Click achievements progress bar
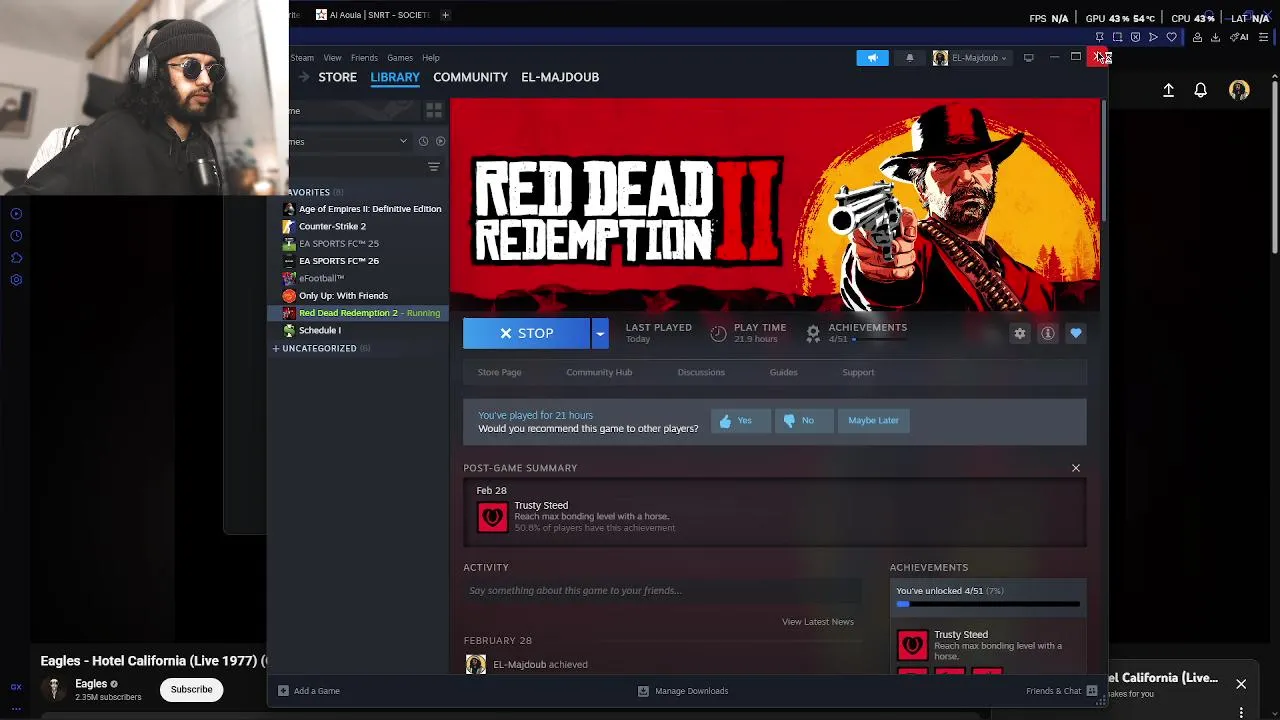 pyautogui.click(x=988, y=605)
